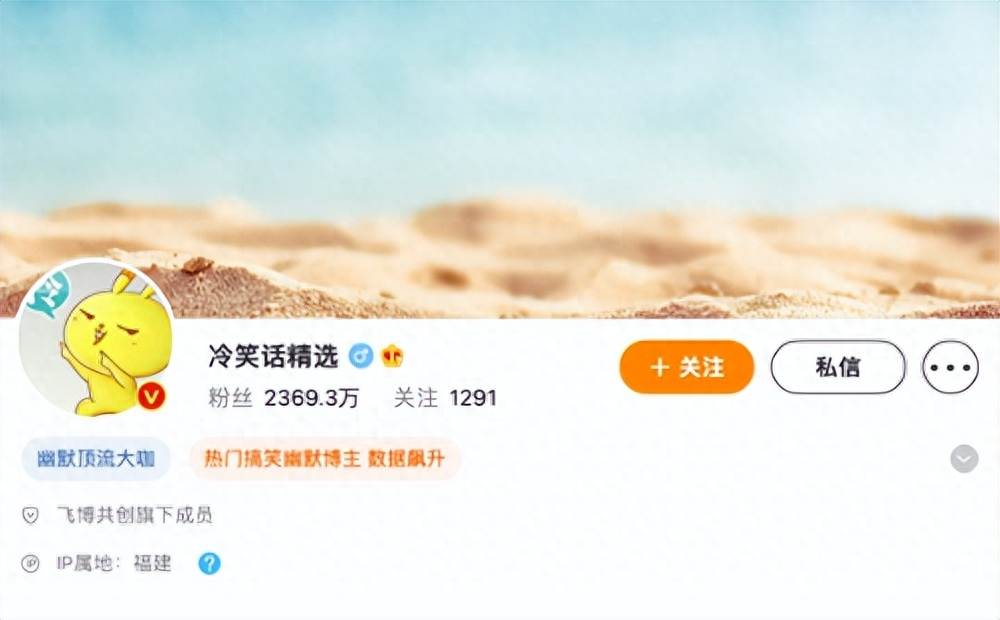Click the 飞博共创旗下成员 text
Screen dimensions: 1000x620
click(x=135, y=515)
